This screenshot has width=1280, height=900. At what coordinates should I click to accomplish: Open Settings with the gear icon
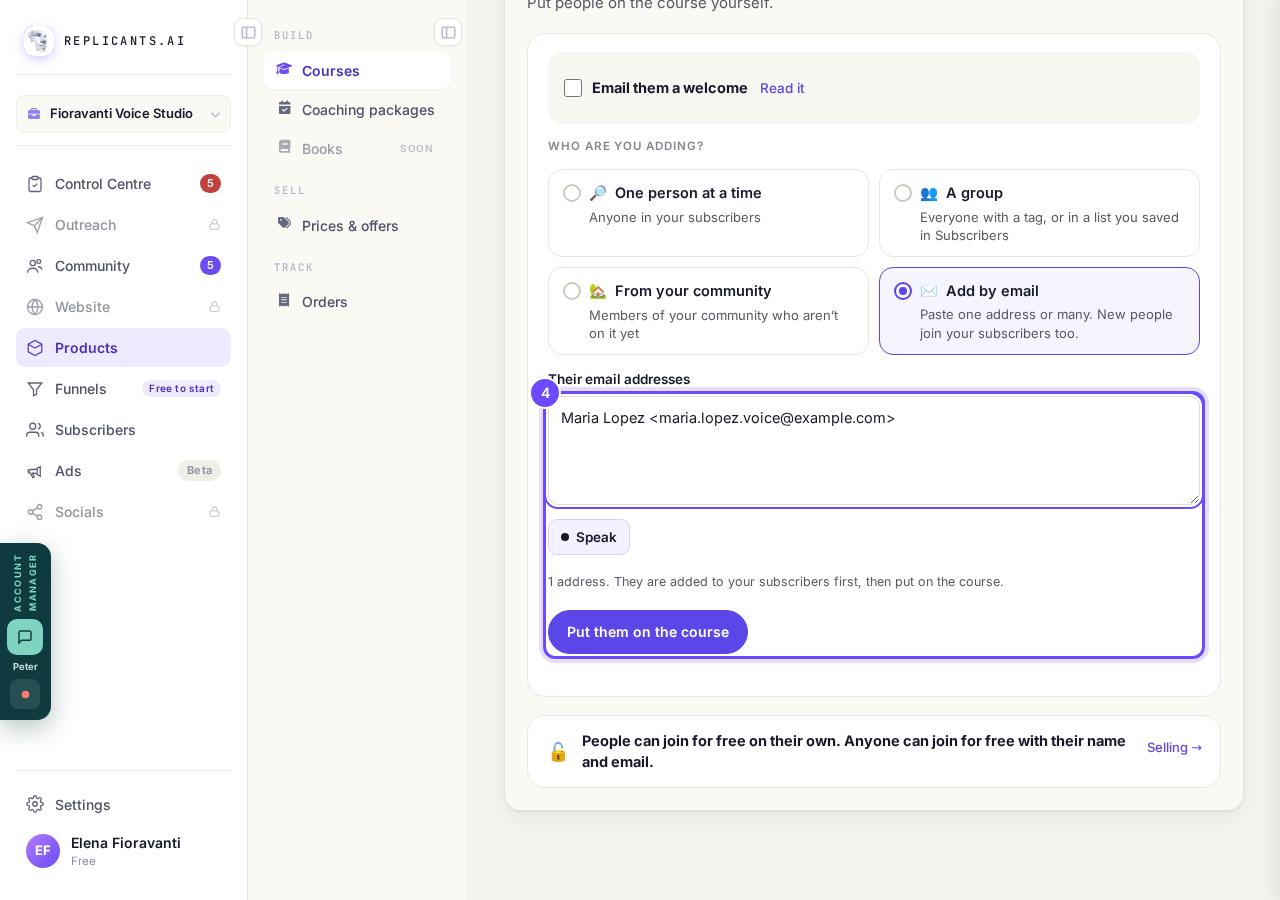click(x=35, y=804)
